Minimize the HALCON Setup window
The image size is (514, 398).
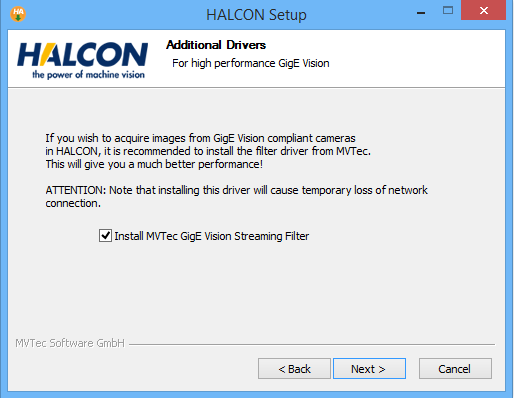421,13
